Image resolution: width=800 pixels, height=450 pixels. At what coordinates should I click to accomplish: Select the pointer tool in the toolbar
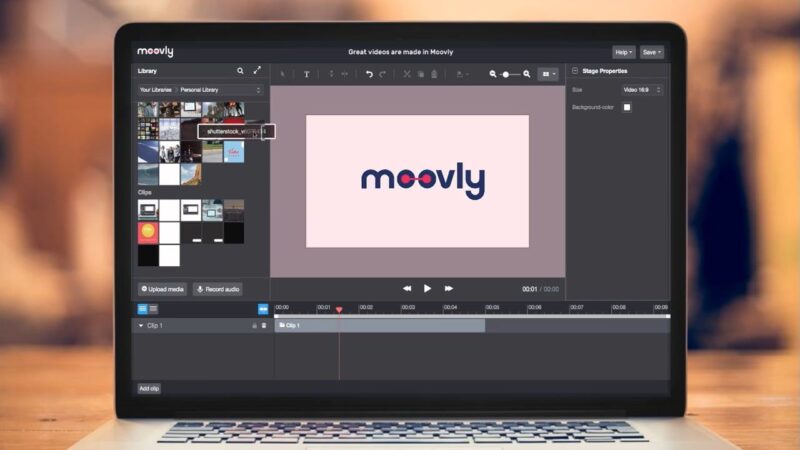(x=282, y=74)
